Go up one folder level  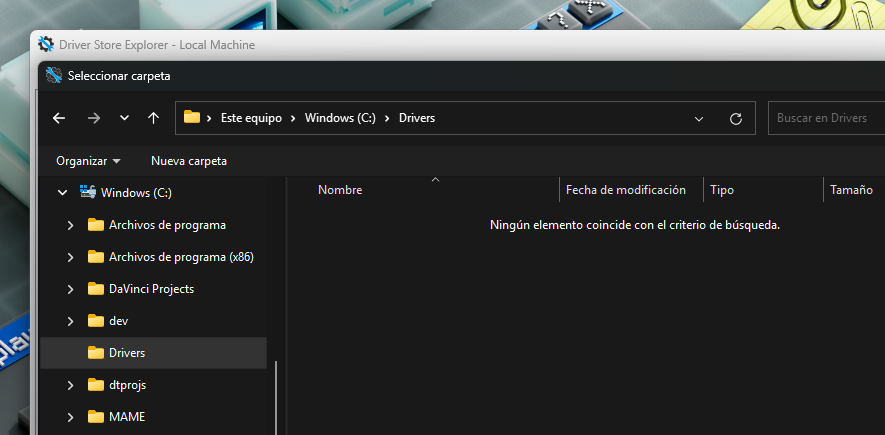tap(153, 118)
